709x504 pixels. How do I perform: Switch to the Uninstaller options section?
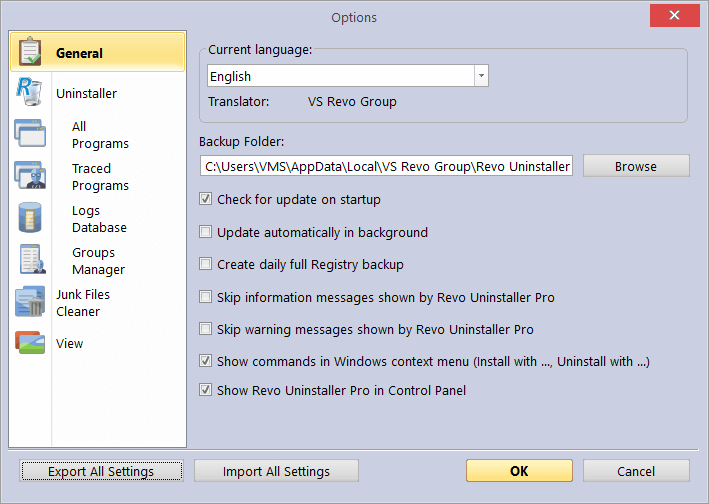coord(86,94)
